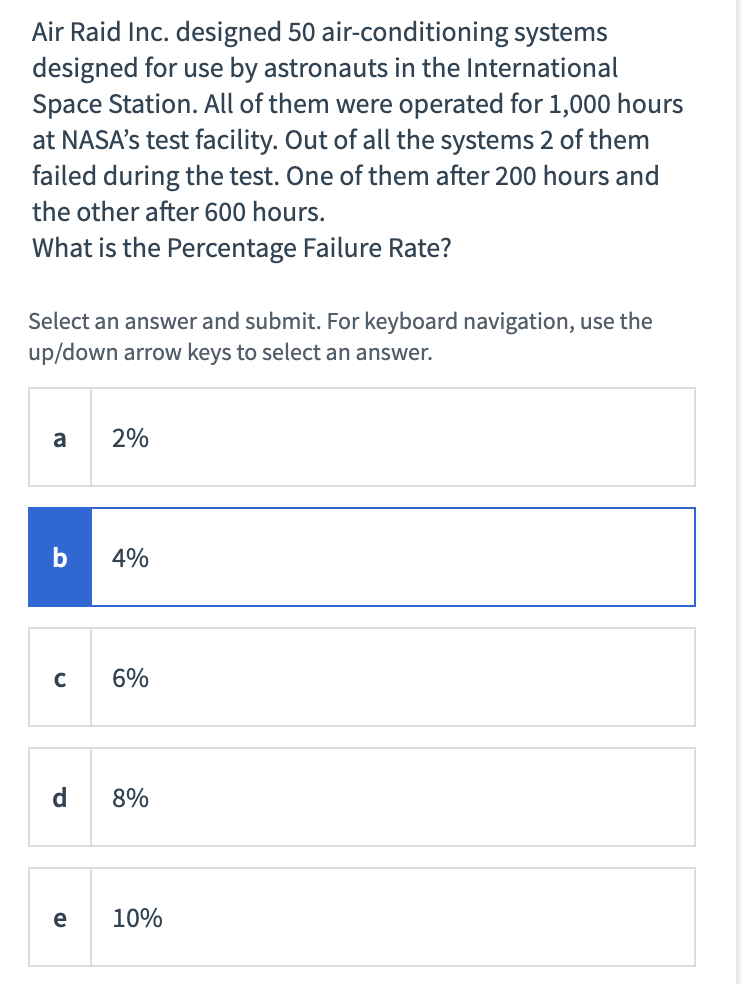This screenshot has width=742, height=984.
Task: Select the 6% answer text
Action: point(131,677)
